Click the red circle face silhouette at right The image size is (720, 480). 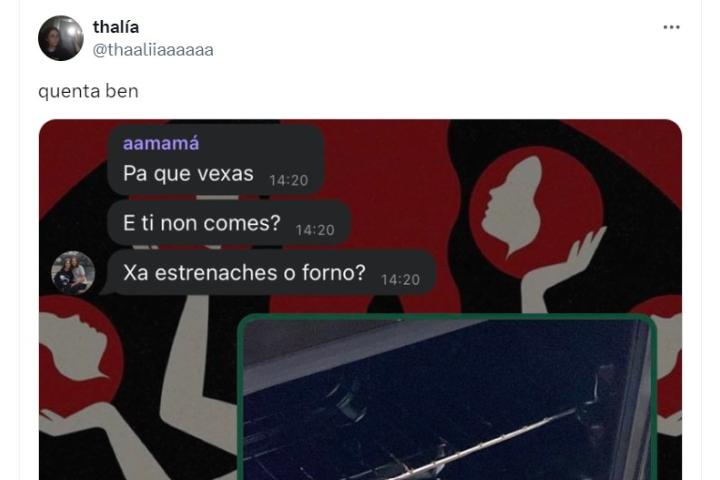pos(536,211)
